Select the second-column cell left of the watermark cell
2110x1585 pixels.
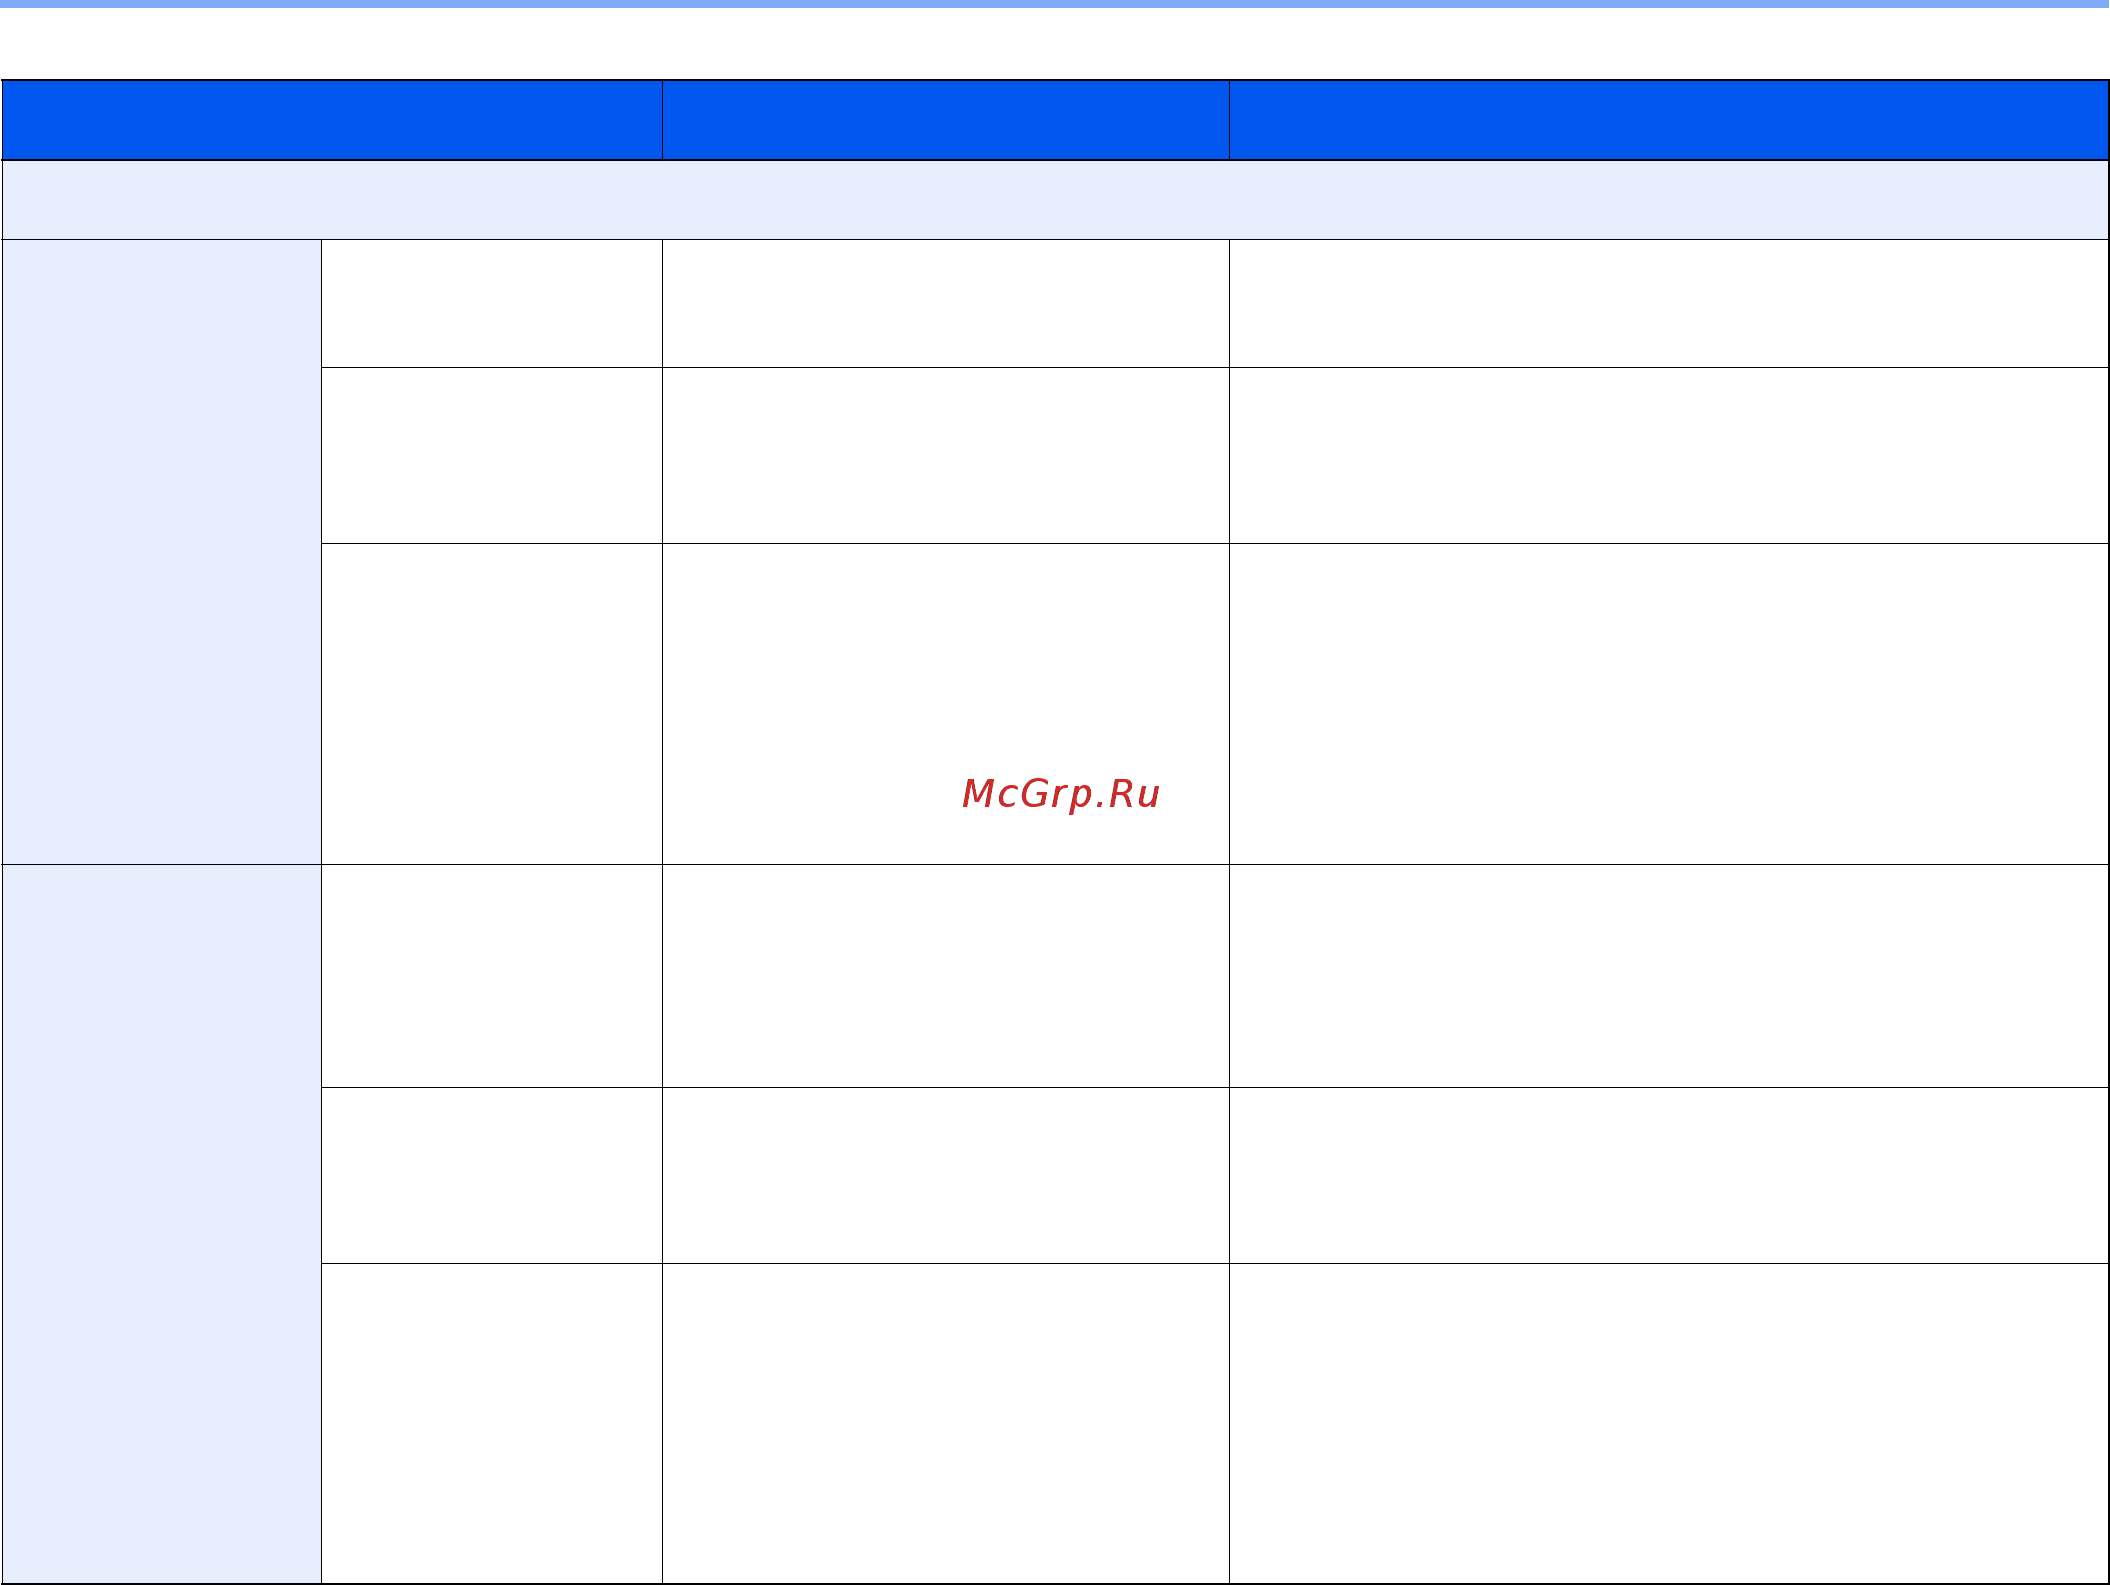point(491,703)
